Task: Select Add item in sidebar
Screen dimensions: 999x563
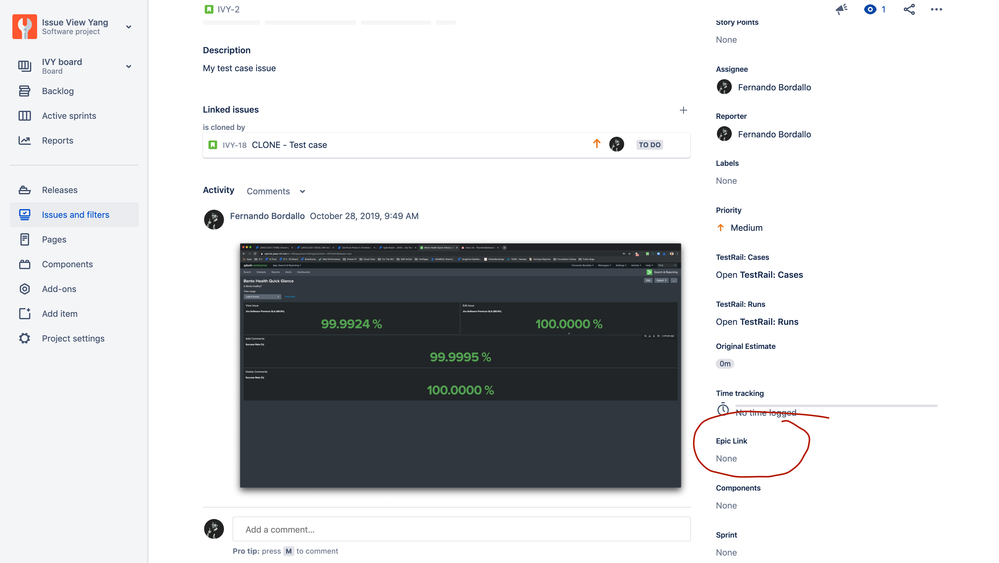Action: [x=59, y=313]
